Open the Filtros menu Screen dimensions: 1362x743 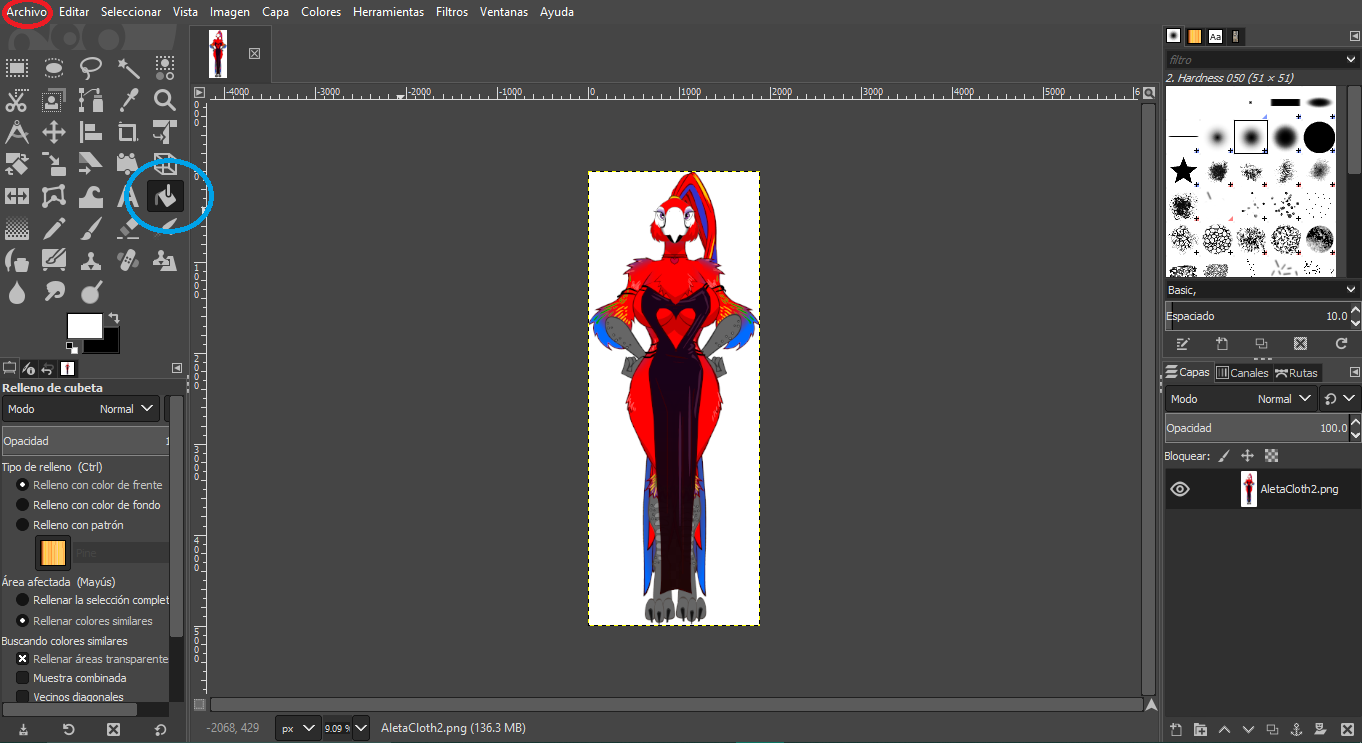click(x=452, y=12)
